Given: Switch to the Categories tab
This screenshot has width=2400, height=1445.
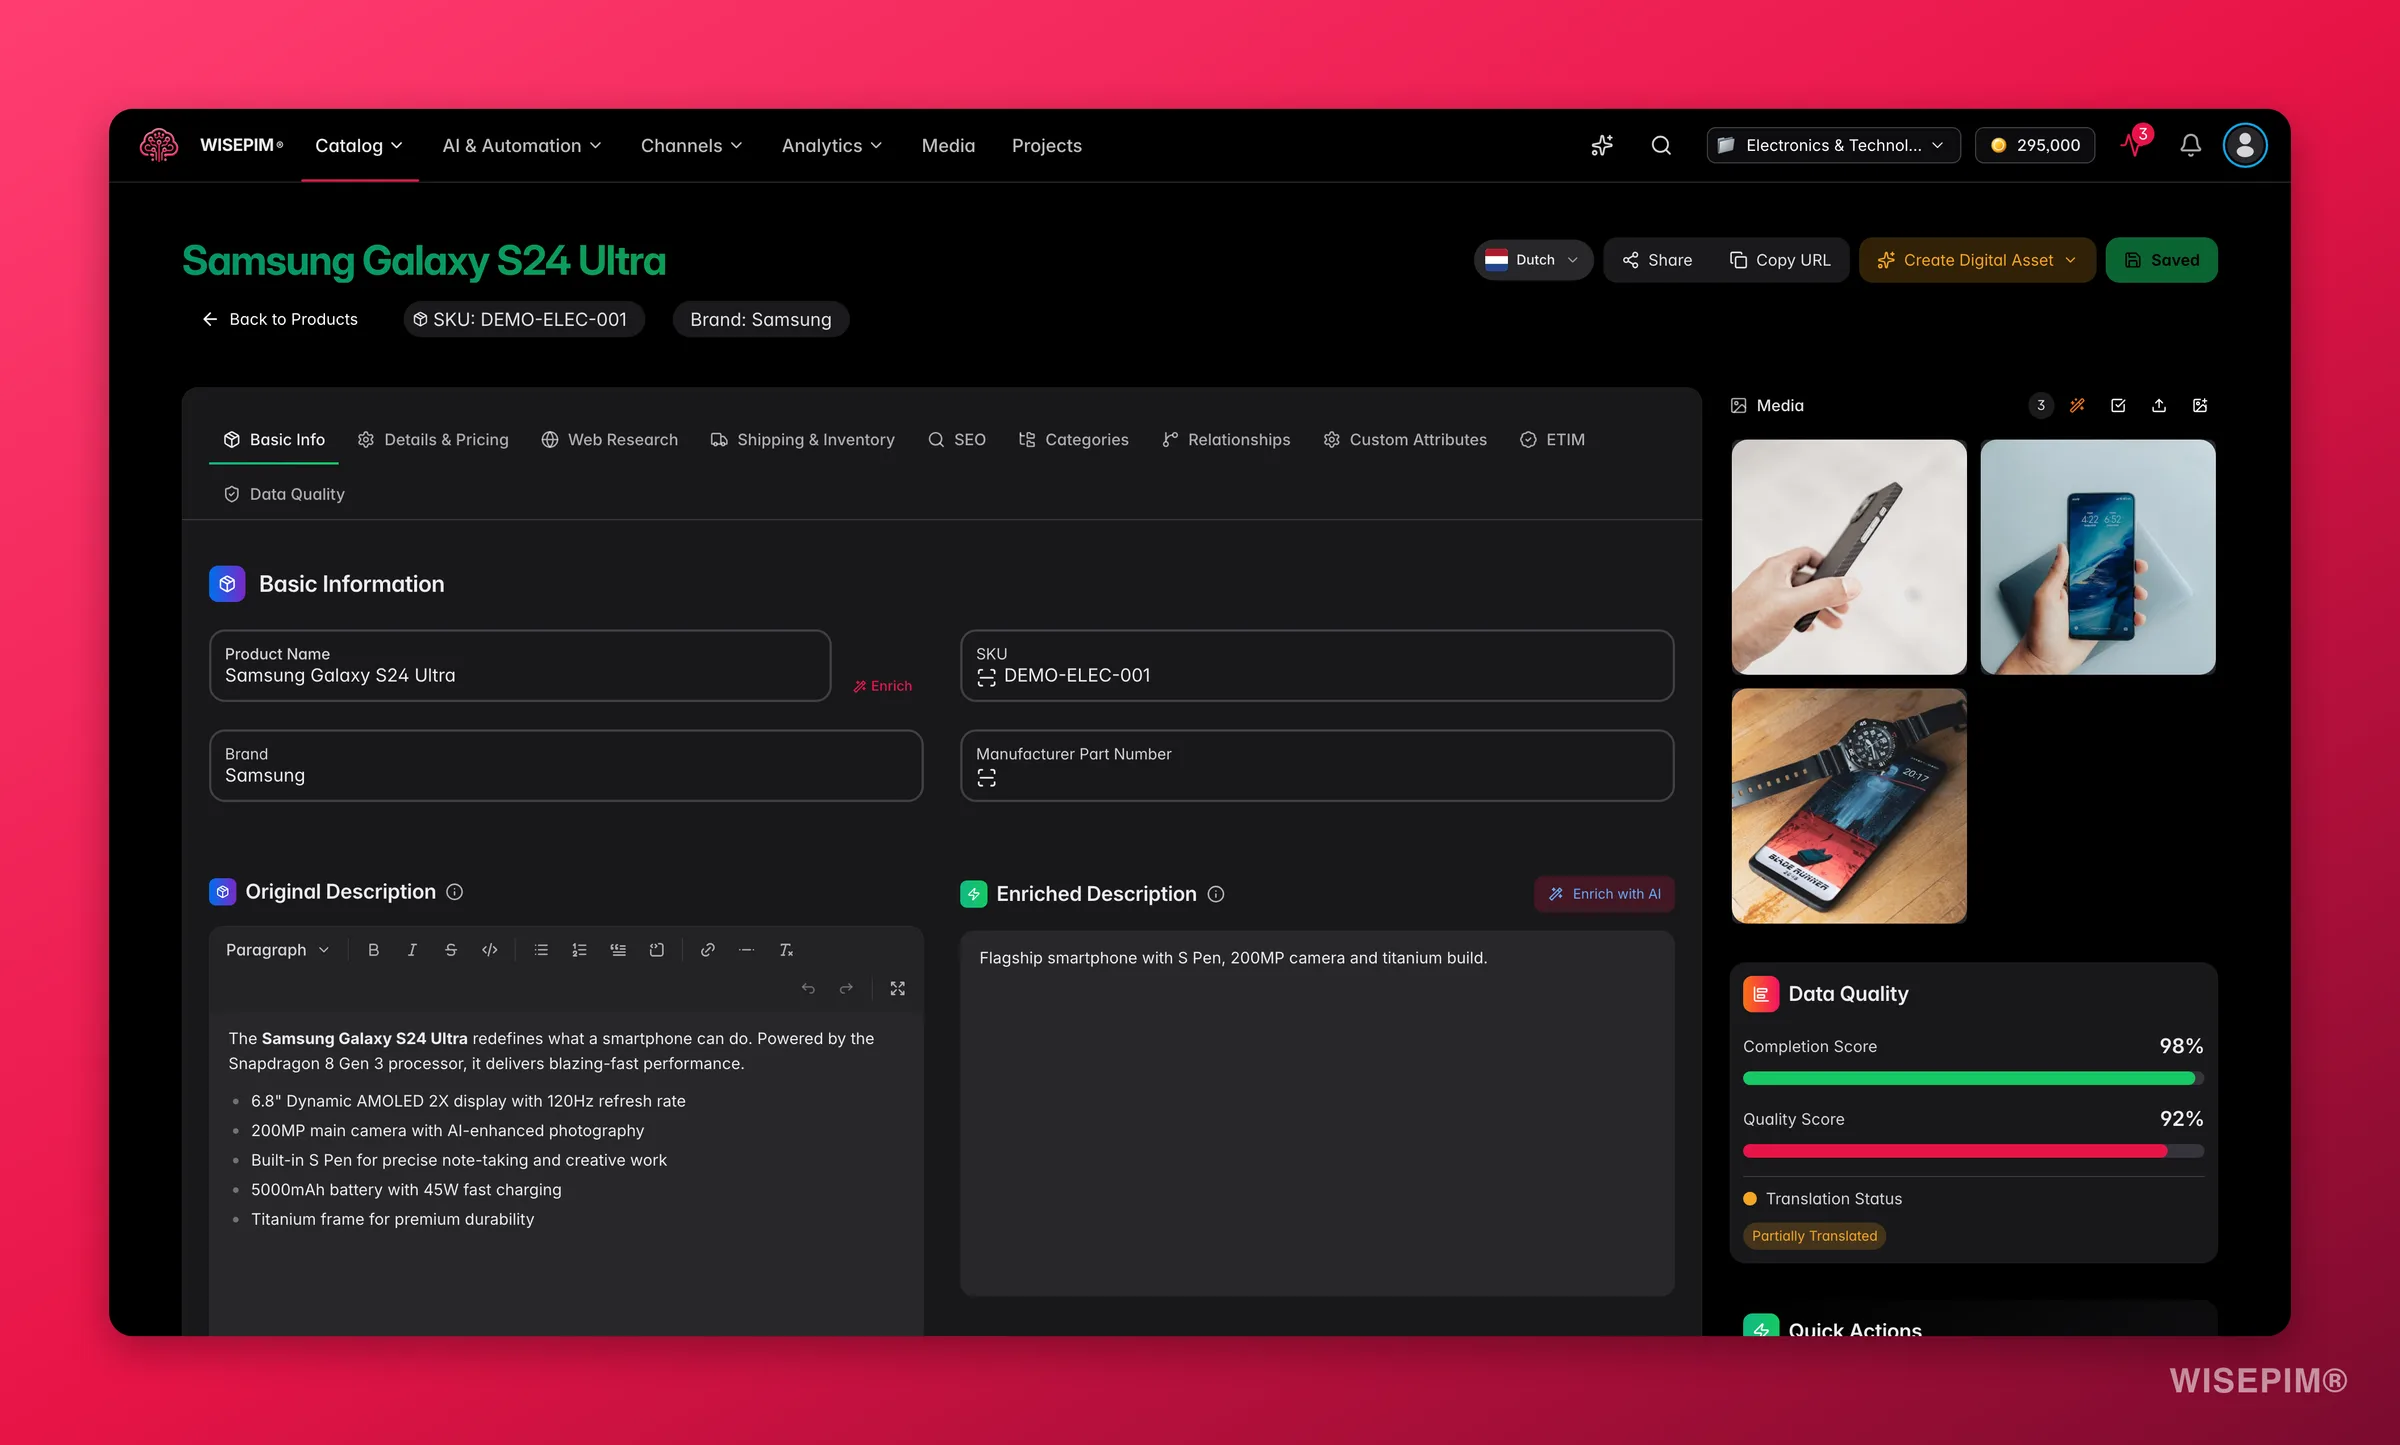Looking at the screenshot, I should (1073, 440).
